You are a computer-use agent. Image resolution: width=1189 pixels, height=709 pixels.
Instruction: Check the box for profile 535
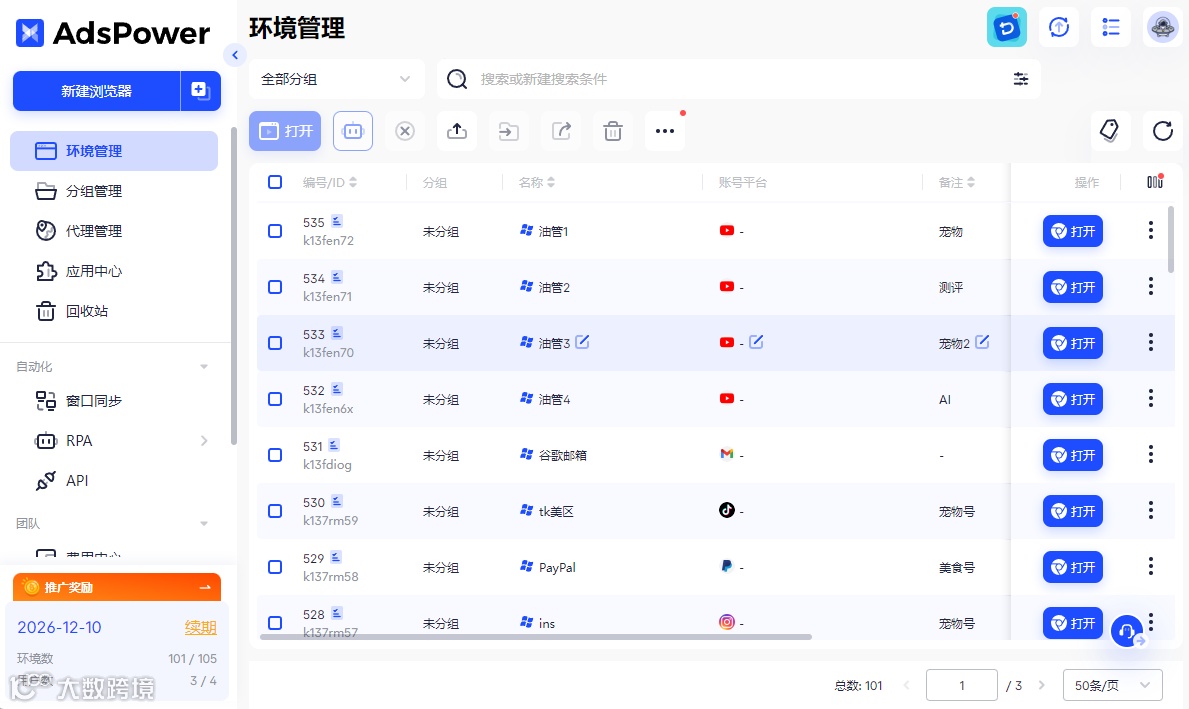pos(275,231)
